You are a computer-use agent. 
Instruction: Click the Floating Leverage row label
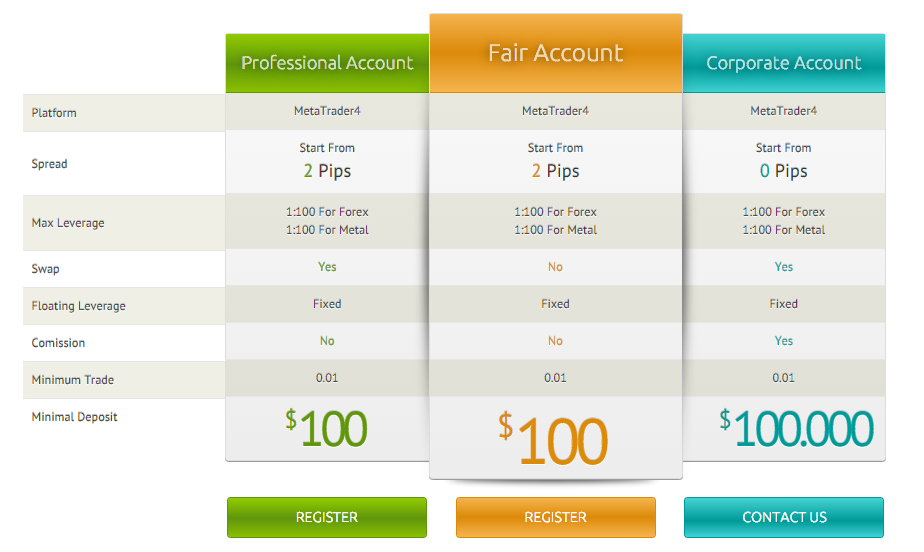coord(78,306)
